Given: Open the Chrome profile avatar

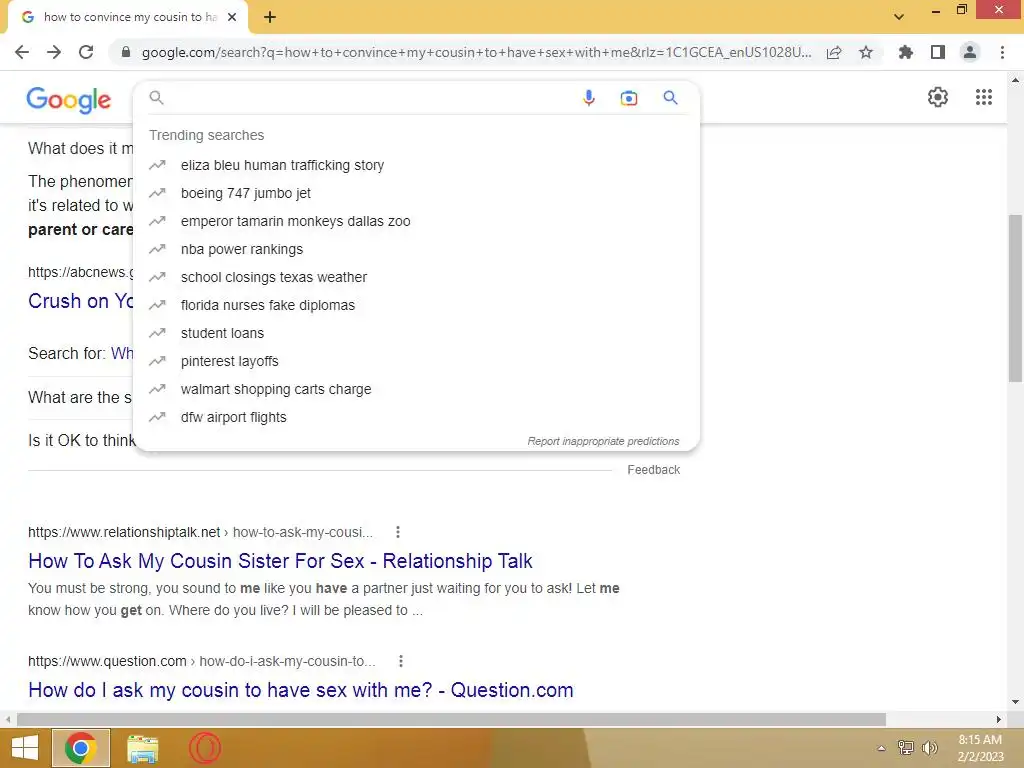Looking at the screenshot, I should click(970, 52).
